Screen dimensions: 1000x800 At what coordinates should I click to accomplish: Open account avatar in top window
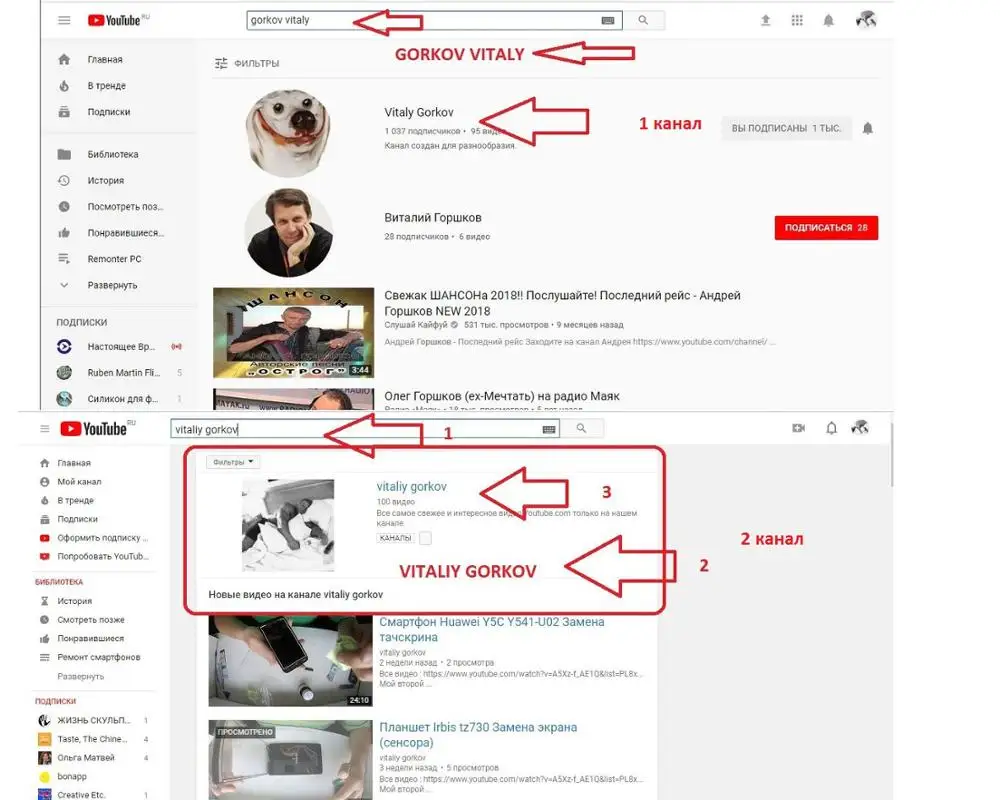point(866,20)
